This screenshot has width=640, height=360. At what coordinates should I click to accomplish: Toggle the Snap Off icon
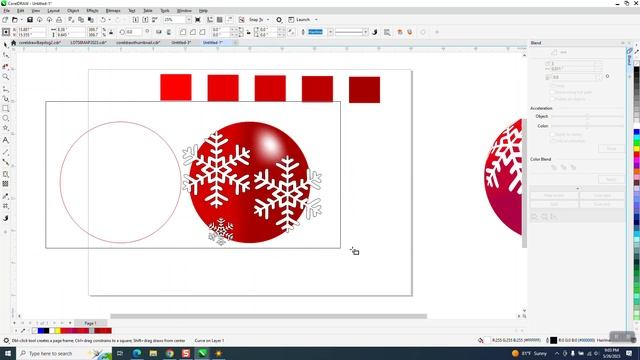click(242, 20)
